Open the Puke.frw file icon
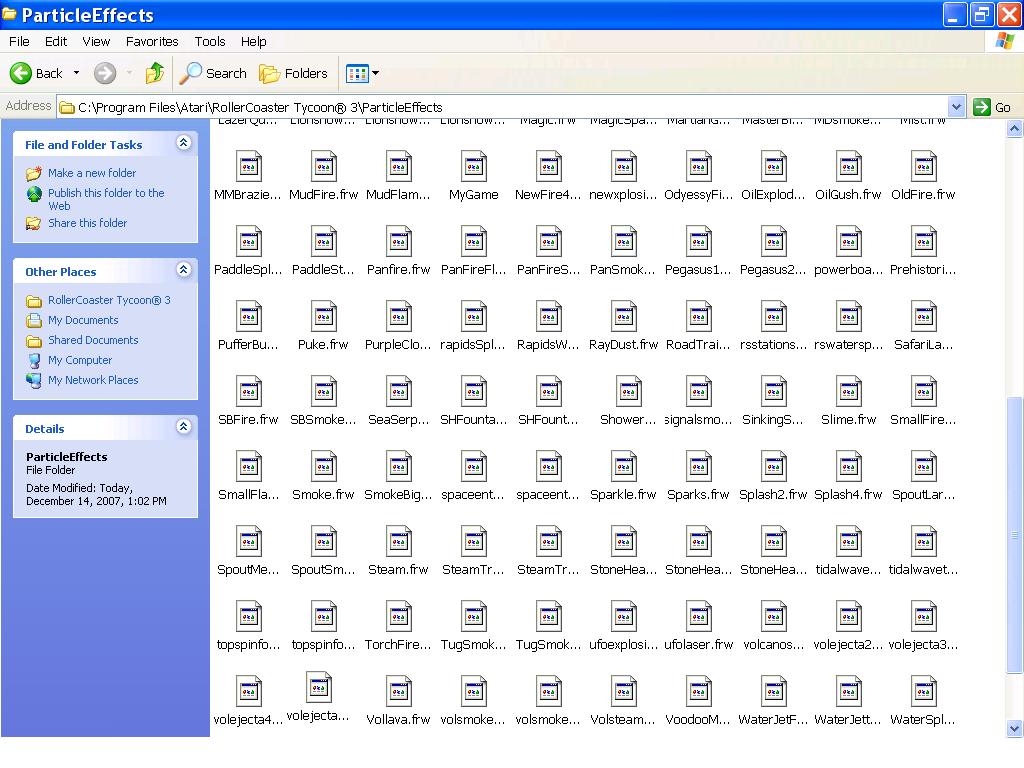The image size is (1024, 768). (x=323, y=317)
